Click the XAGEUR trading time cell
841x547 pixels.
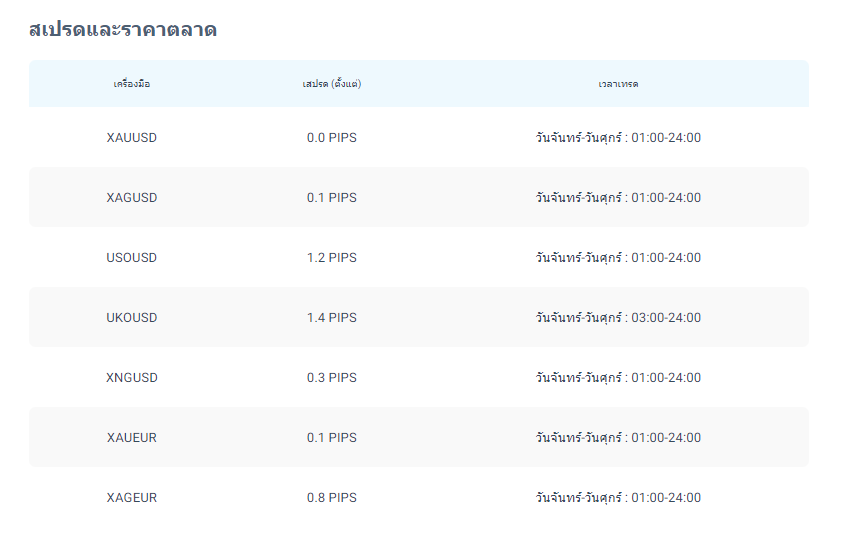618,498
